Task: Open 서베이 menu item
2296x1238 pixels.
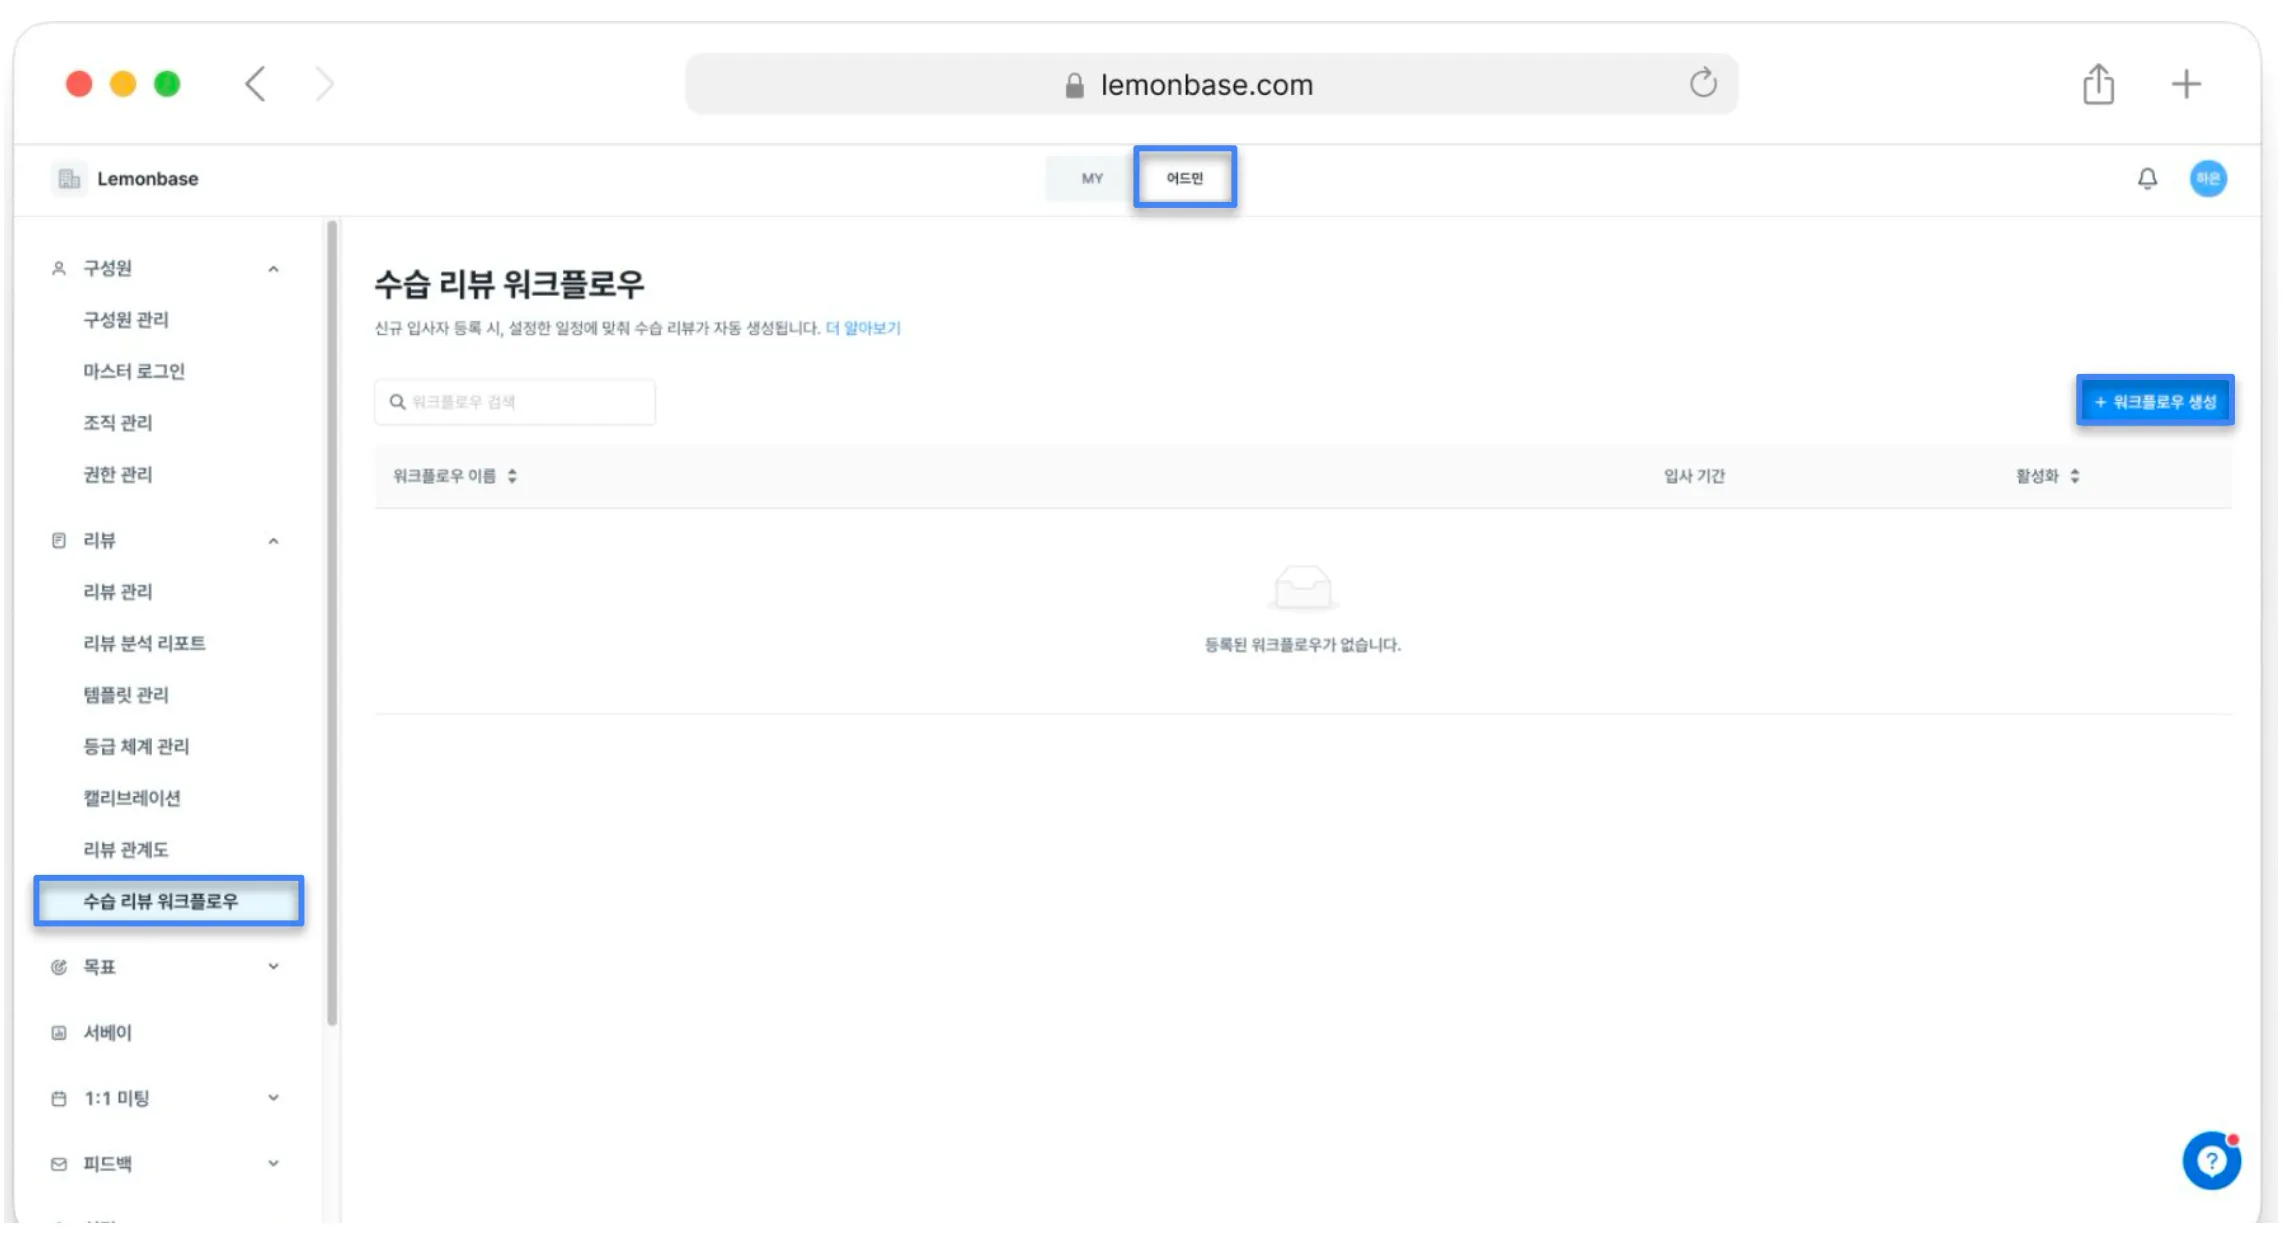Action: pos(107,1033)
